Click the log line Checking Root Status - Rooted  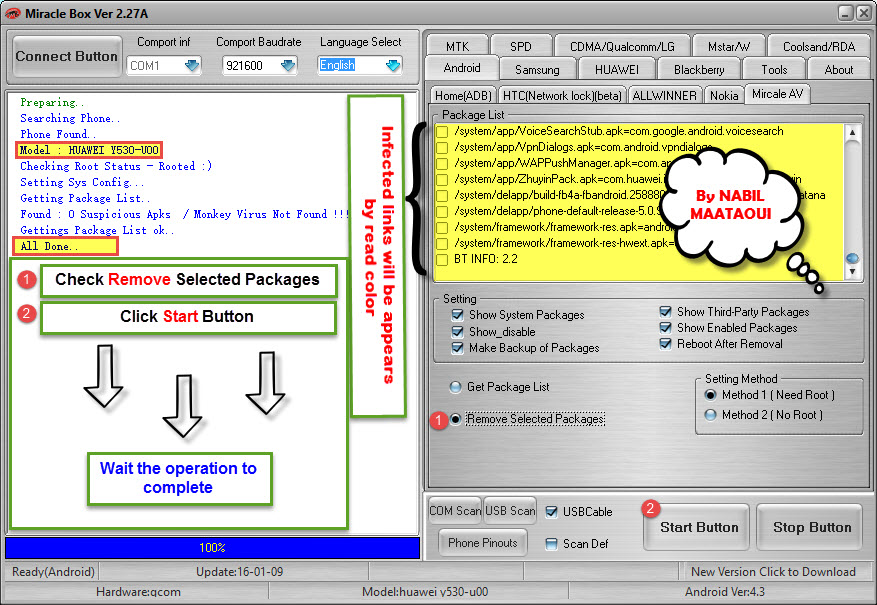[116, 166]
